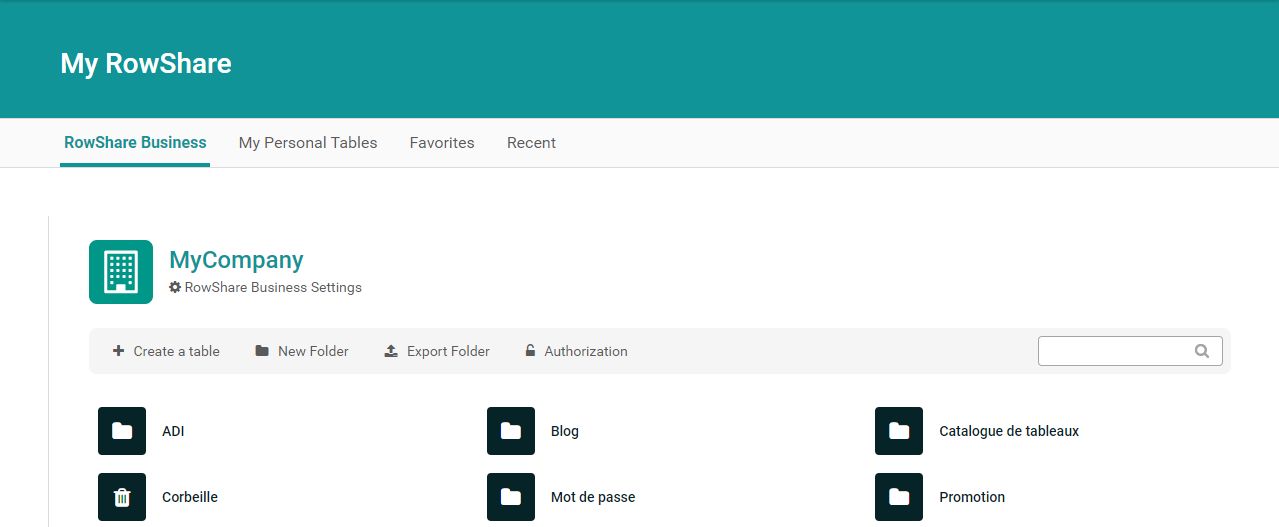Select the Promotion folder name

(x=972, y=497)
